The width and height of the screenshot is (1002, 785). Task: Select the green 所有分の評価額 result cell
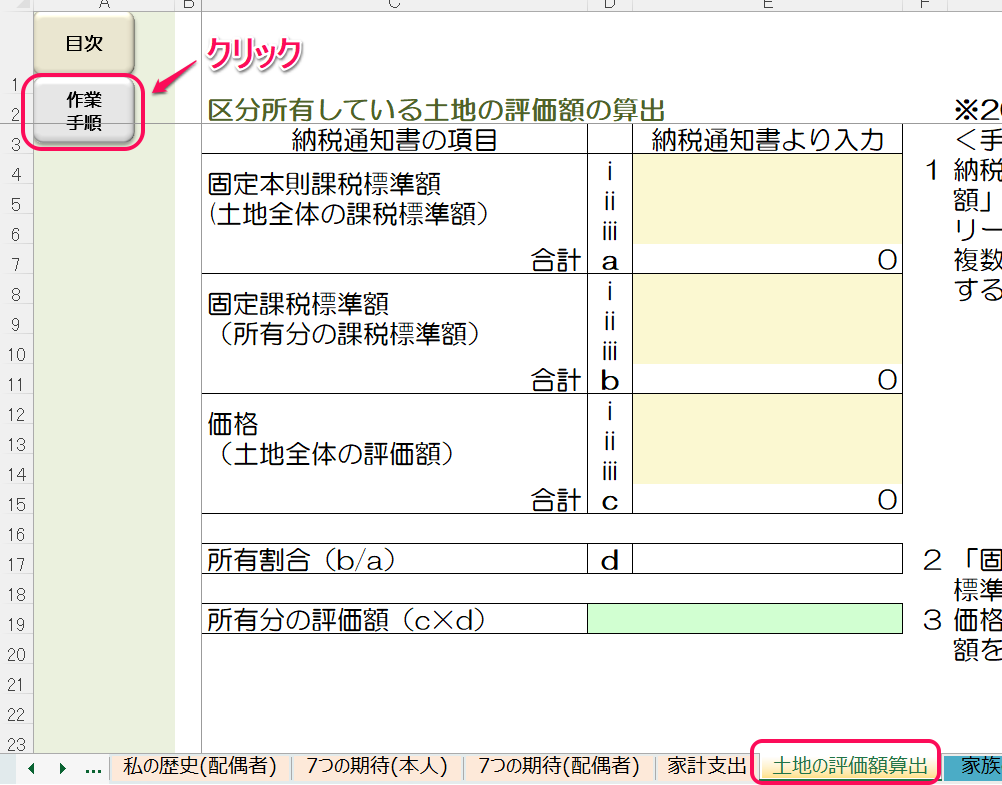(x=744, y=620)
